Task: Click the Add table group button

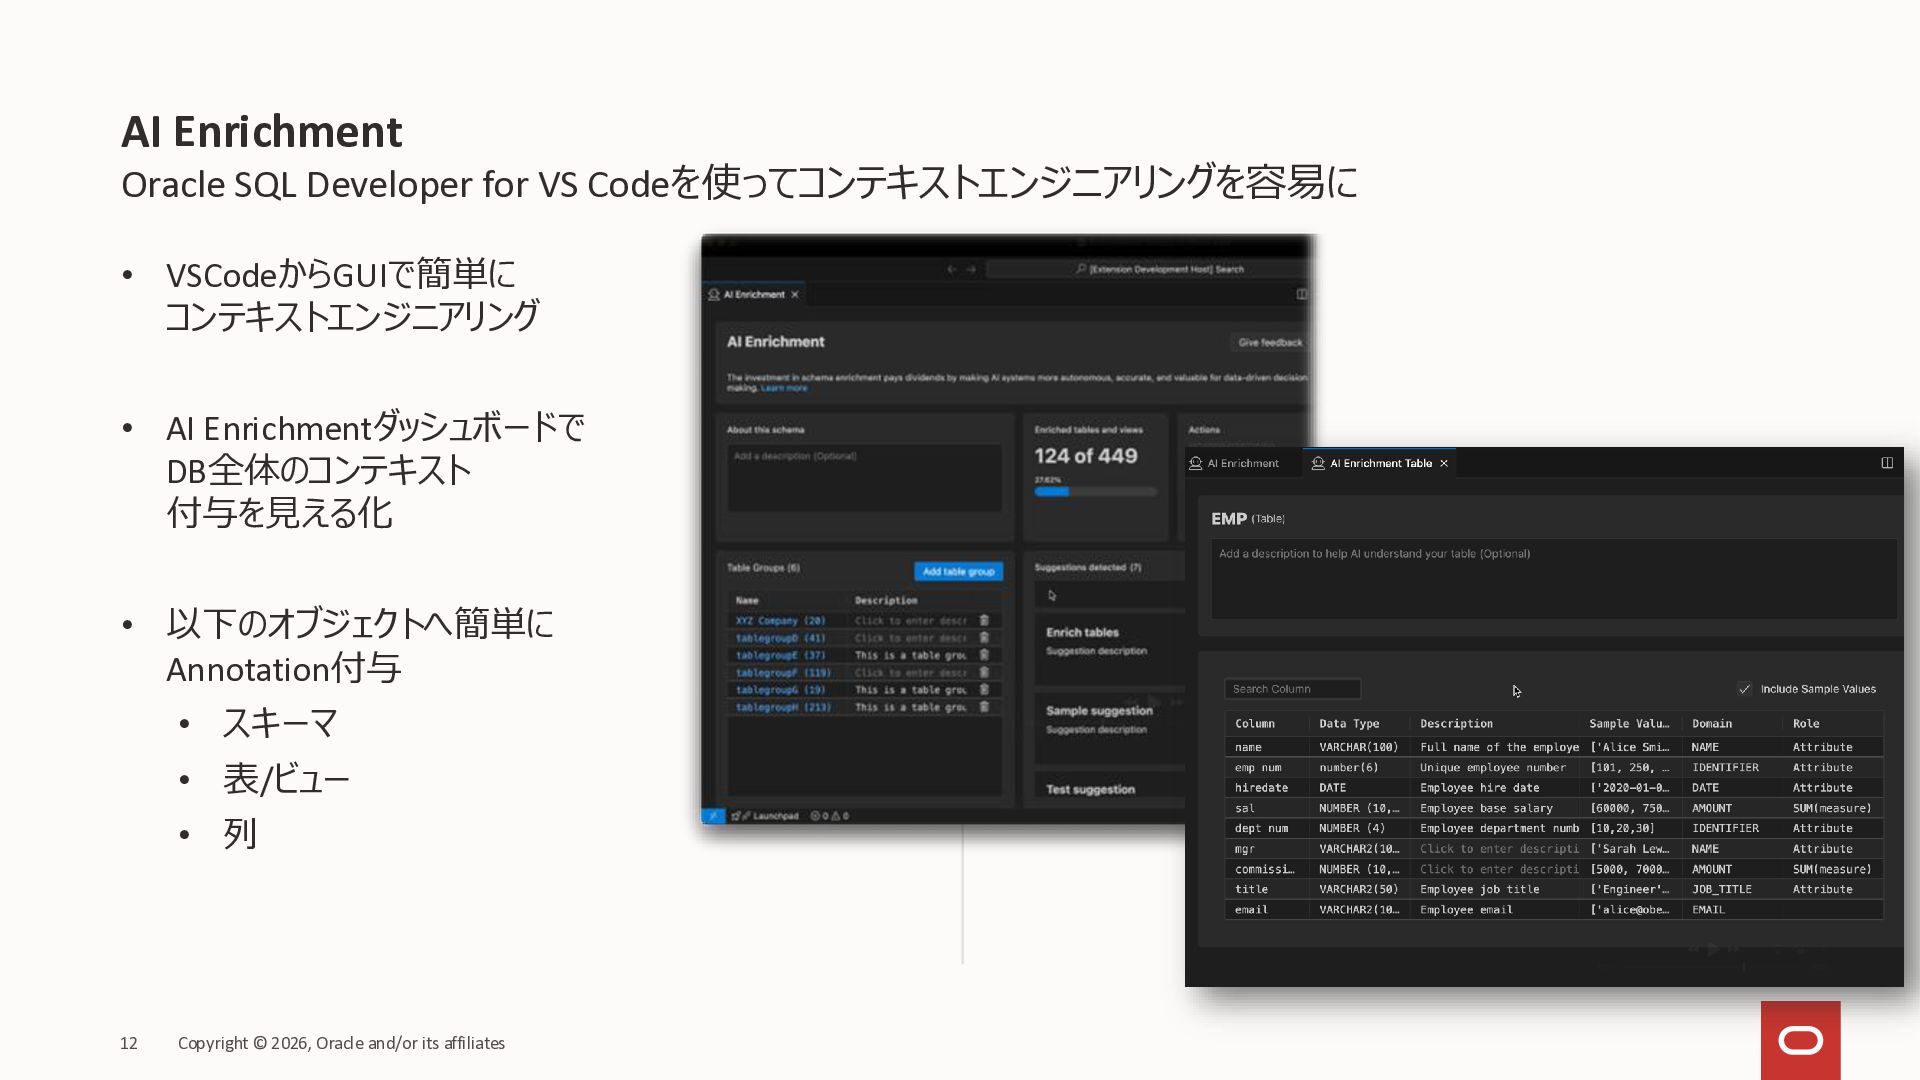Action: (958, 572)
